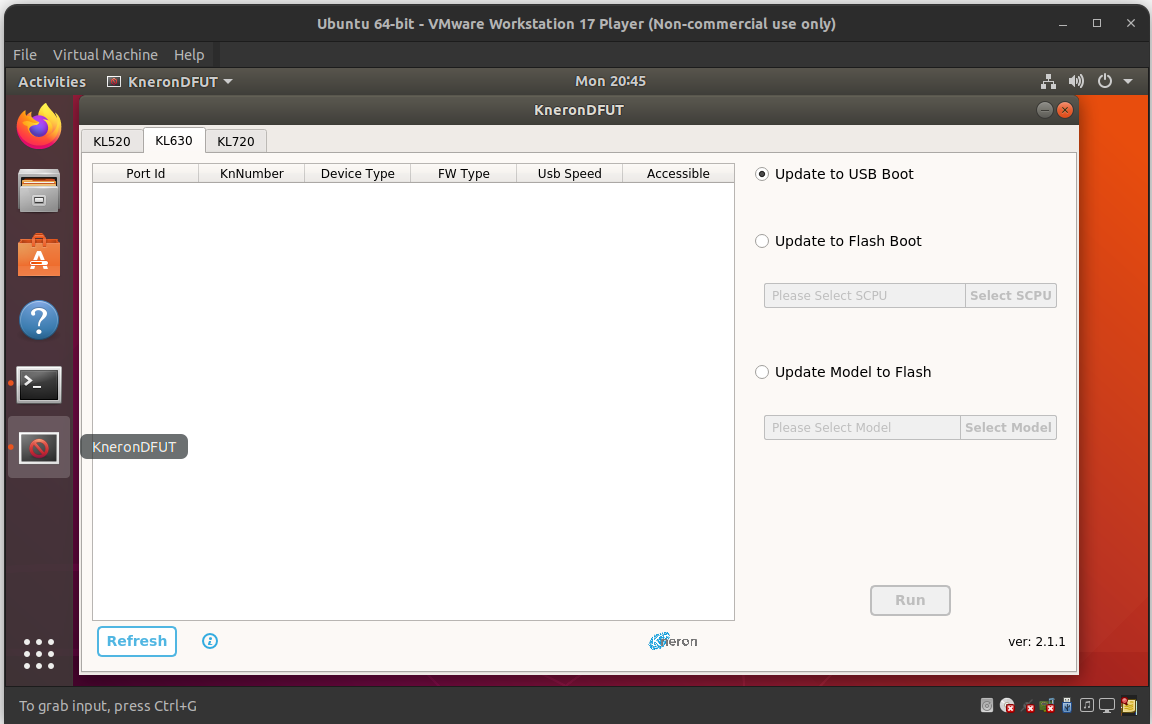Click the green card device icon in VMware bar
This screenshot has width=1152, height=724.
[1047, 706]
